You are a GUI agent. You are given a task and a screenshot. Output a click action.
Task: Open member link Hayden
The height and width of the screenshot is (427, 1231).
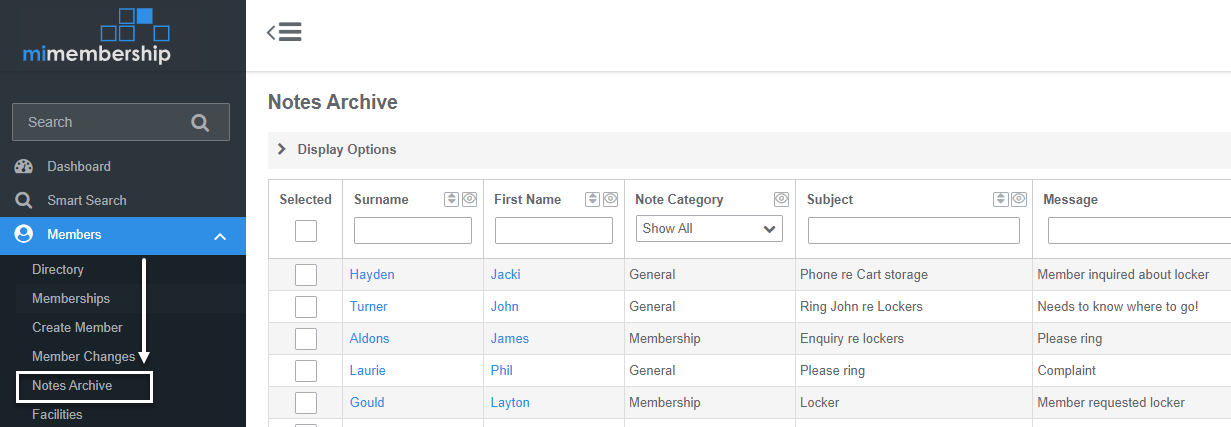[372, 275]
